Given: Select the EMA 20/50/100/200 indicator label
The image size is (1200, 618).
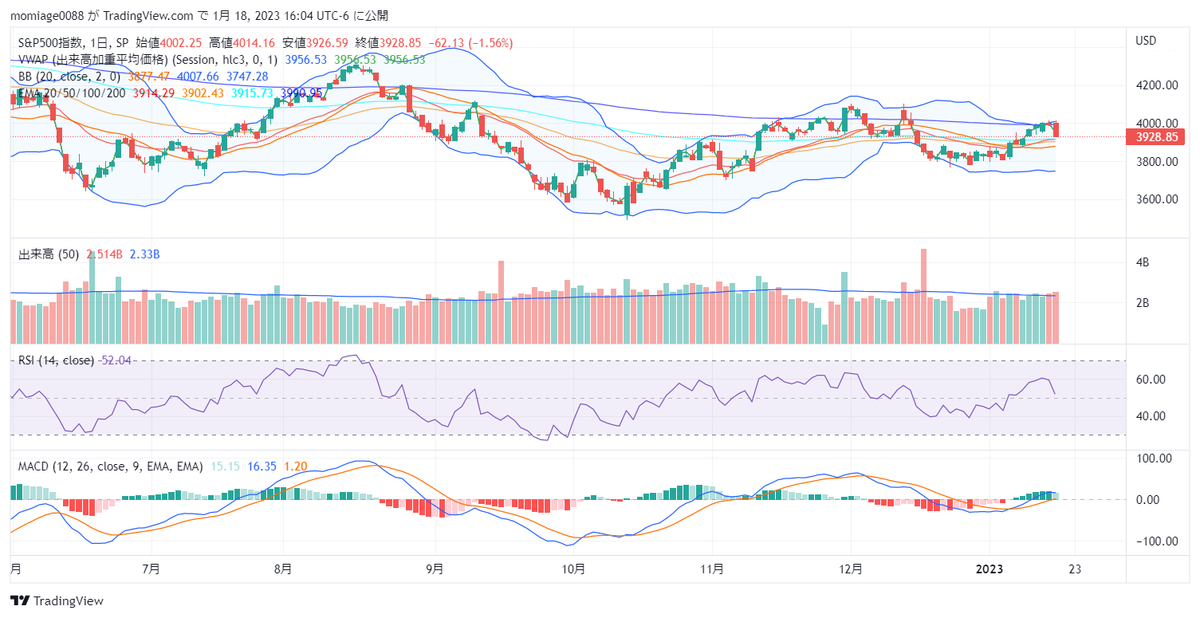Looking at the screenshot, I should [70, 93].
